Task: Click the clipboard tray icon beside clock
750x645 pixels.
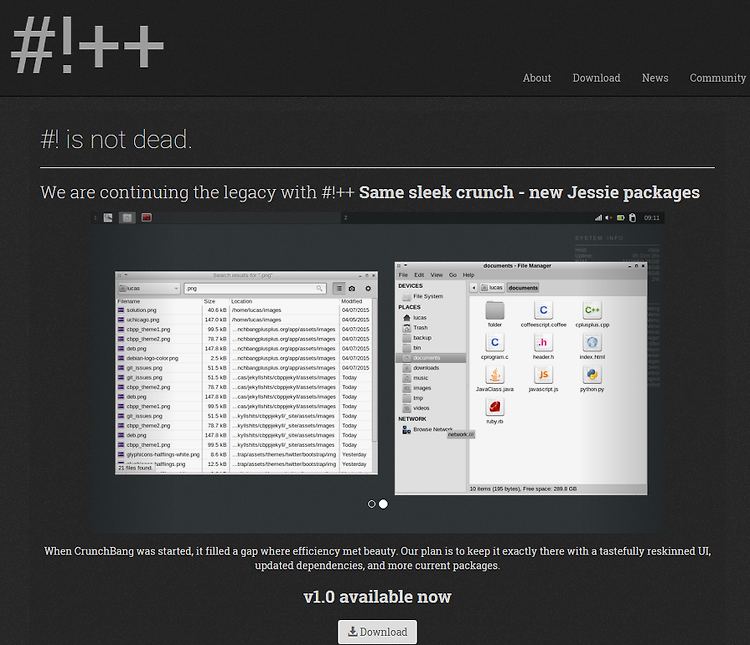Action: pos(632,218)
